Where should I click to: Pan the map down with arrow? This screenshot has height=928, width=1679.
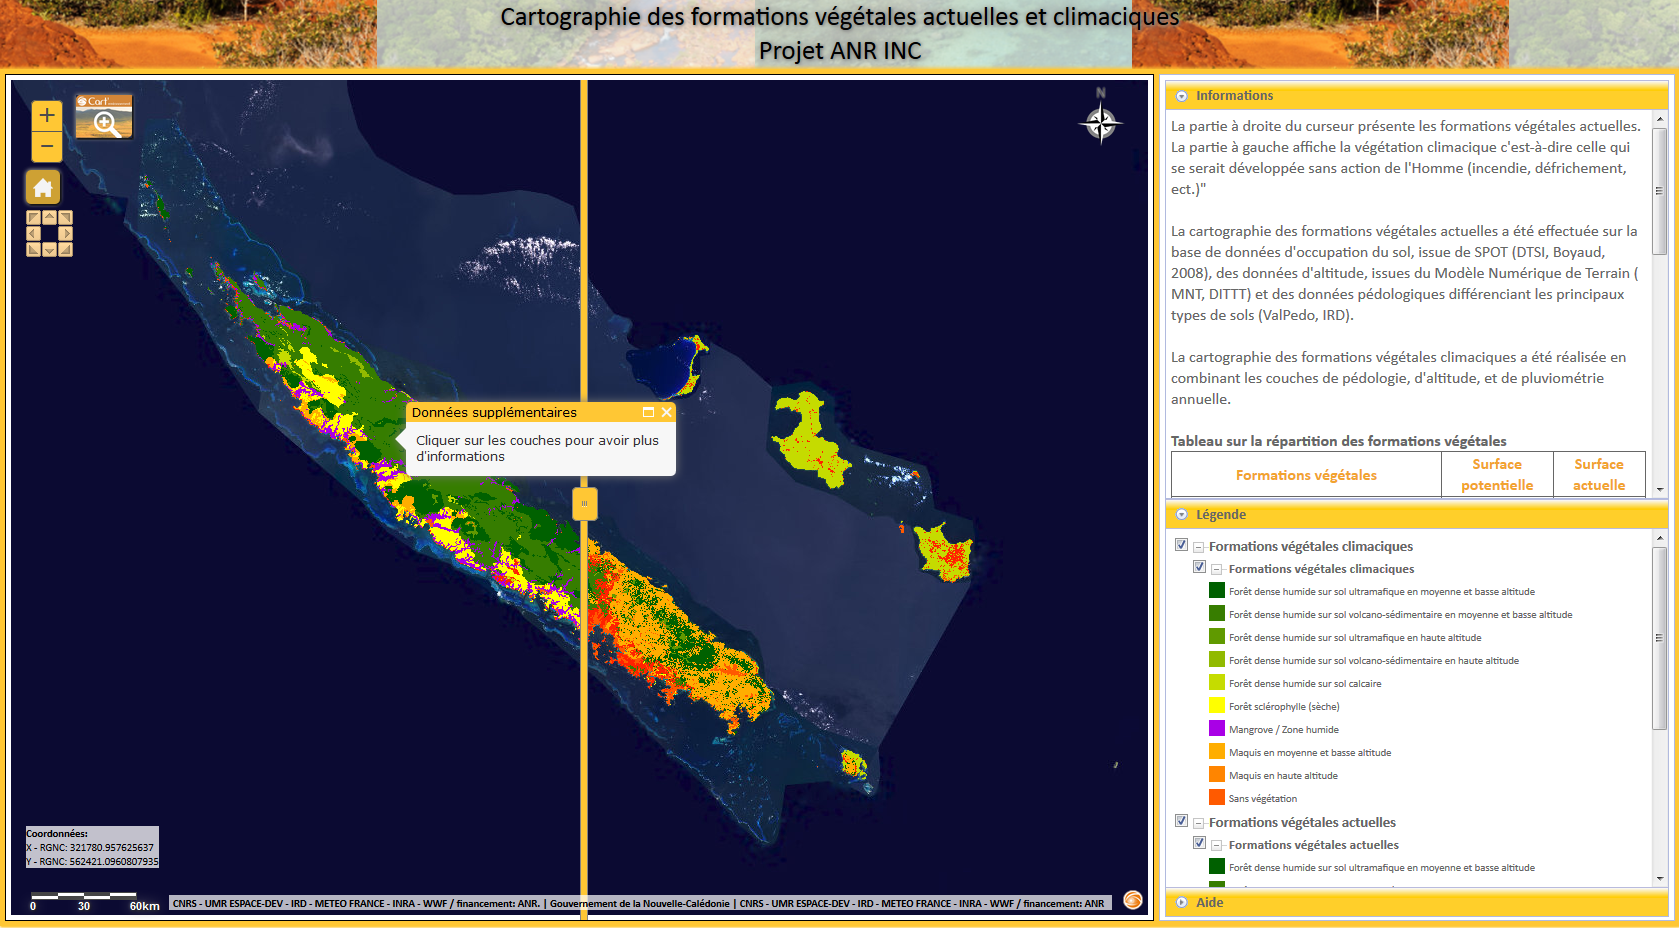49,250
